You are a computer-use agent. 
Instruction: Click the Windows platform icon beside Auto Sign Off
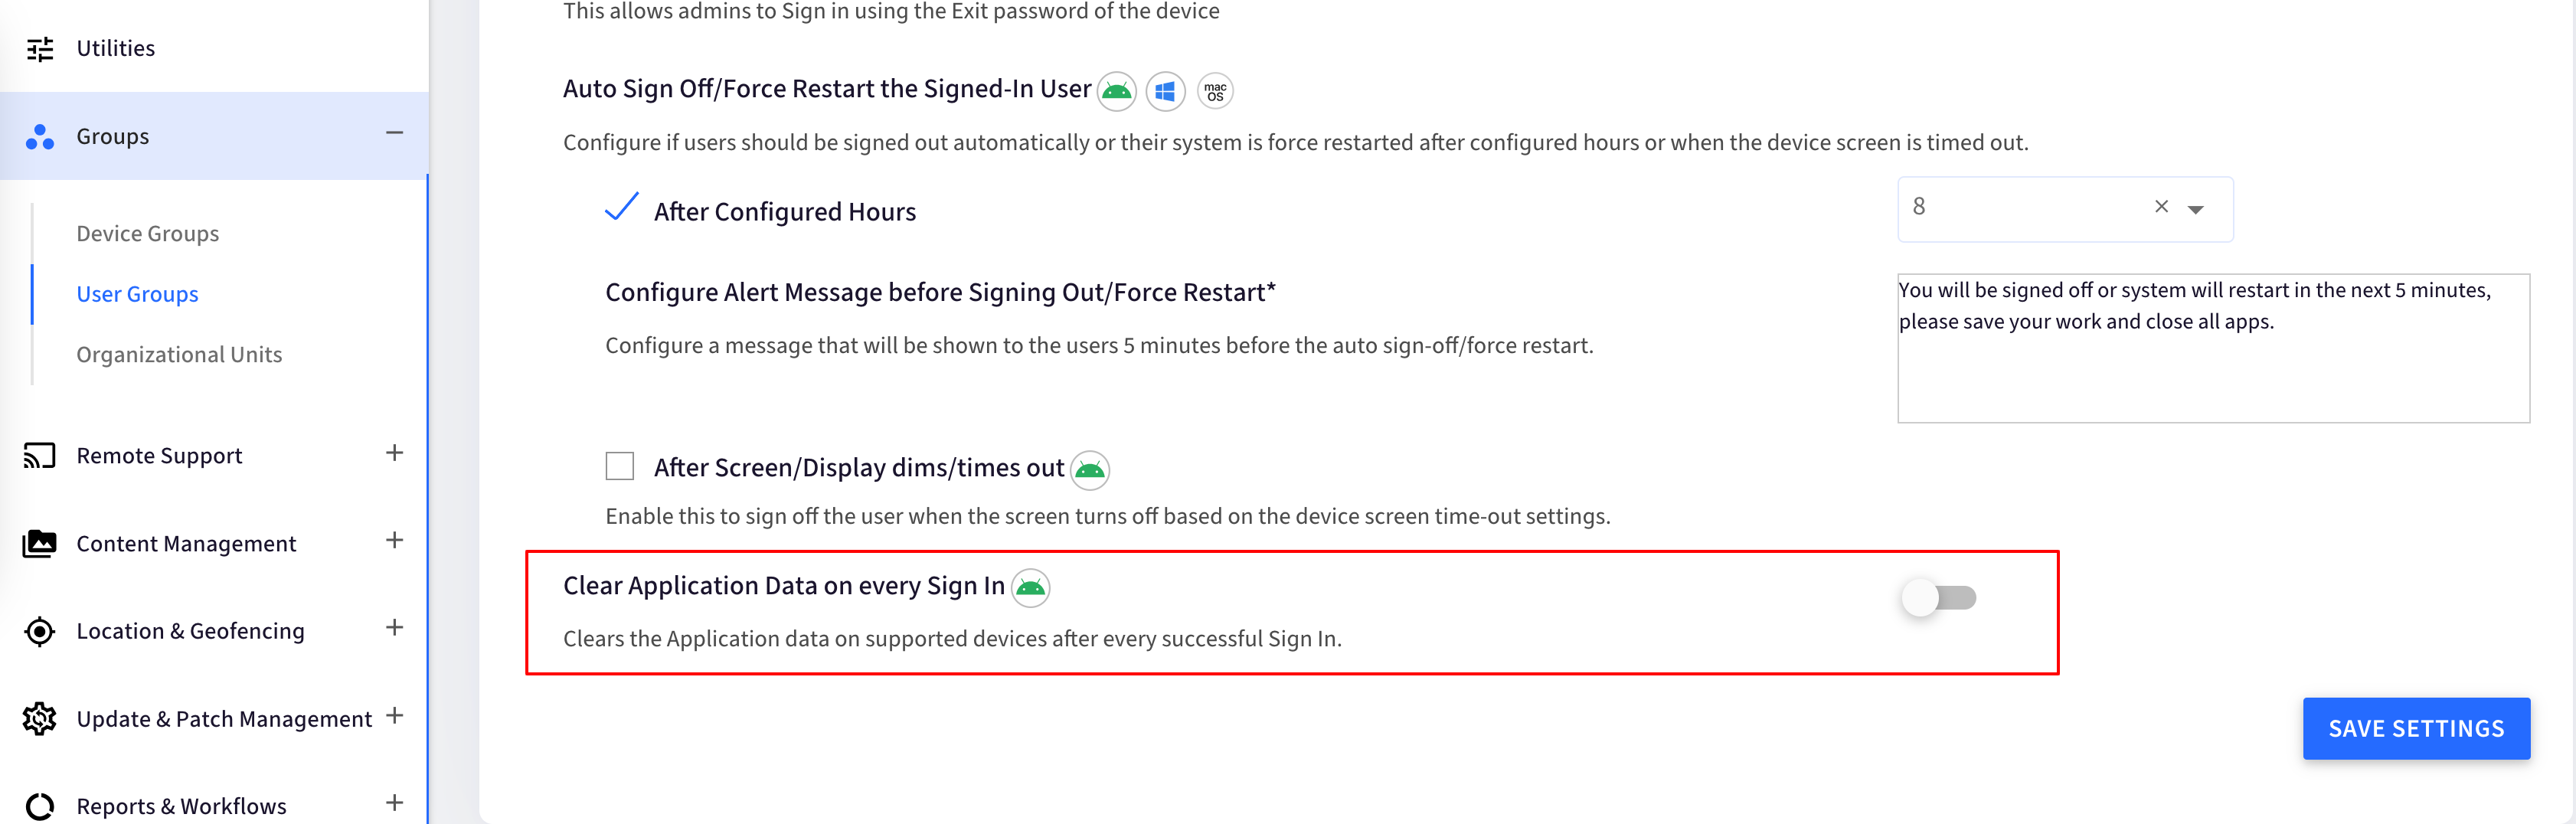(1165, 91)
